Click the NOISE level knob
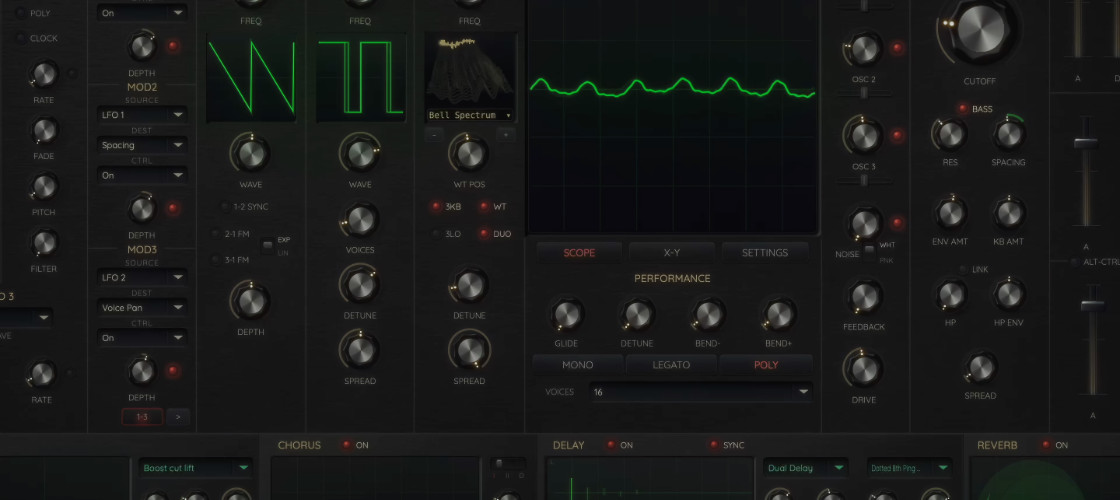The image size is (1120, 500). pyautogui.click(x=864, y=224)
